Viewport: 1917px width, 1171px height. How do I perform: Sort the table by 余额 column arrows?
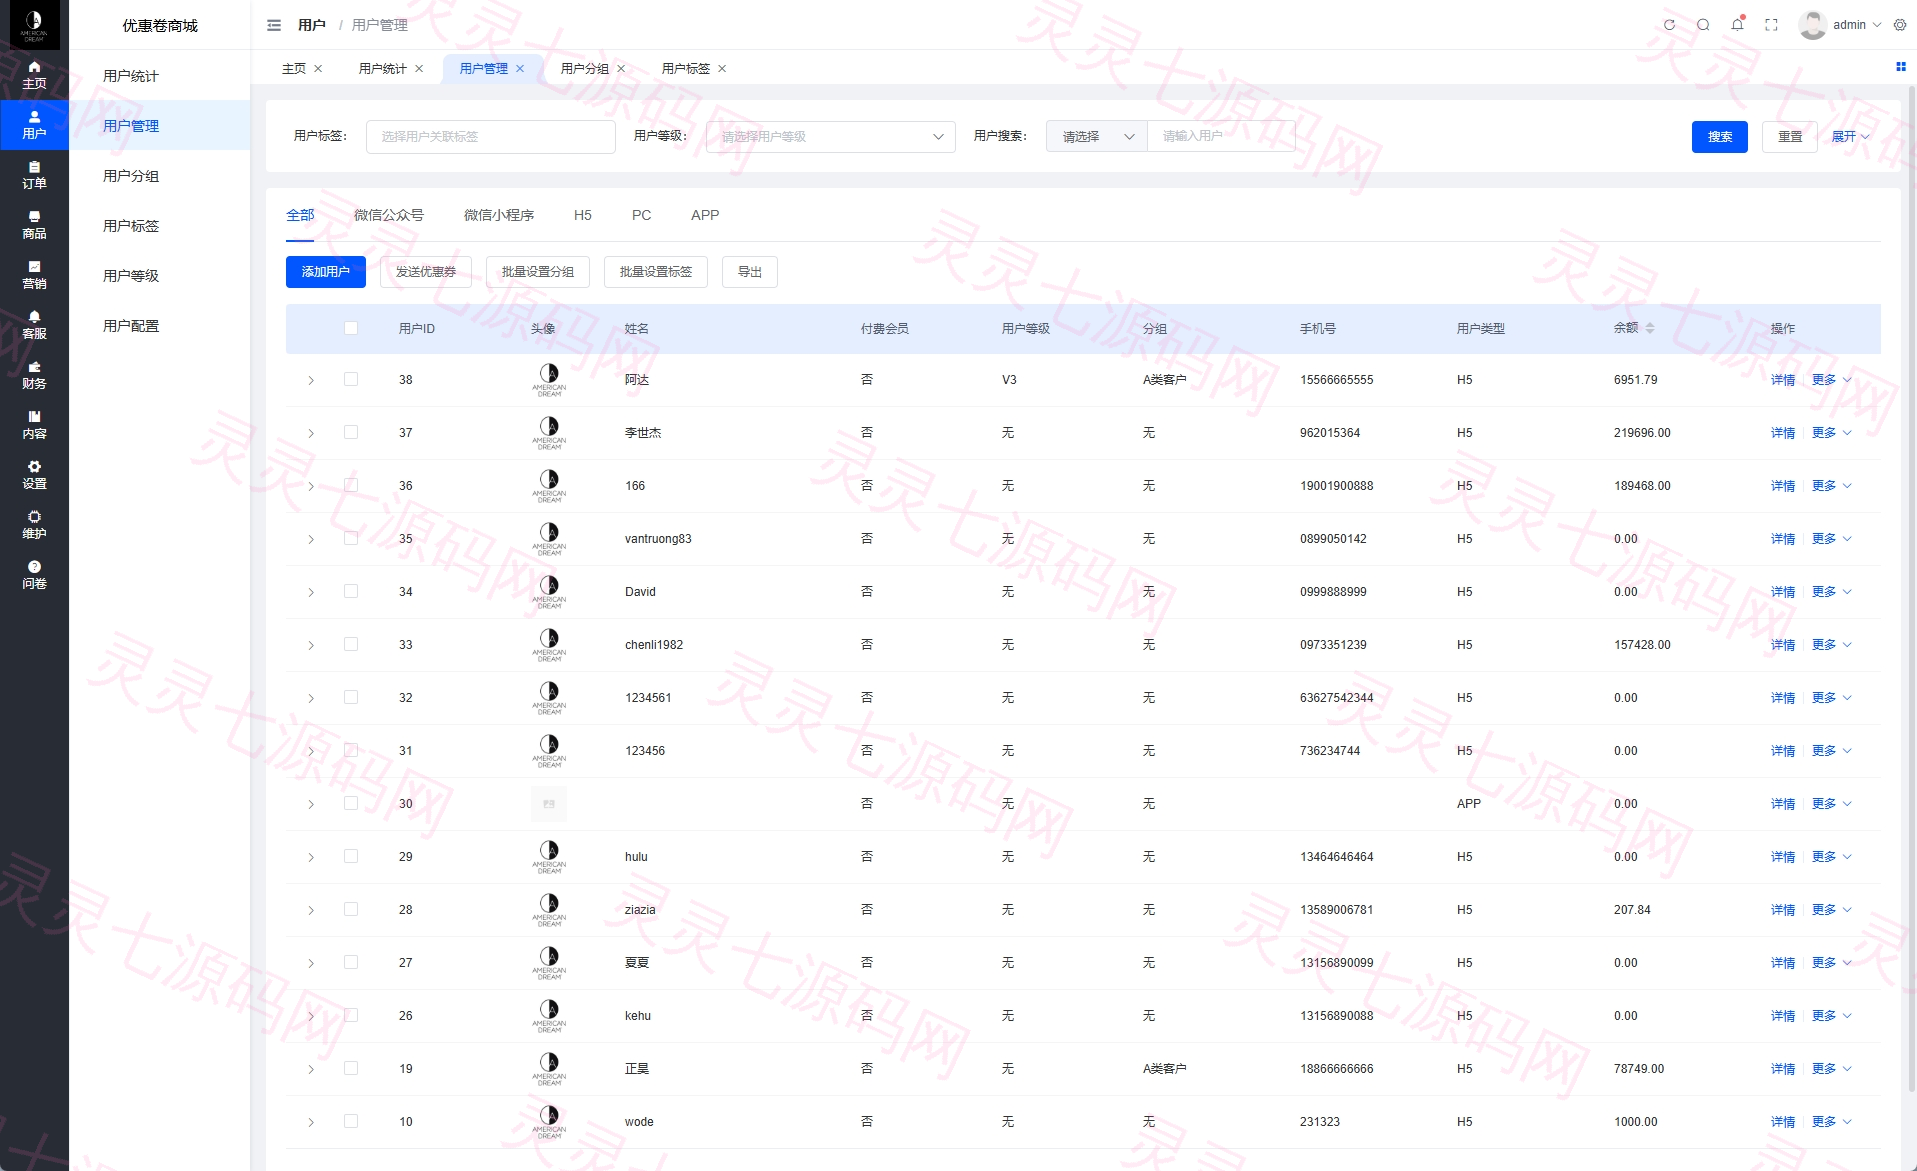pyautogui.click(x=1650, y=328)
